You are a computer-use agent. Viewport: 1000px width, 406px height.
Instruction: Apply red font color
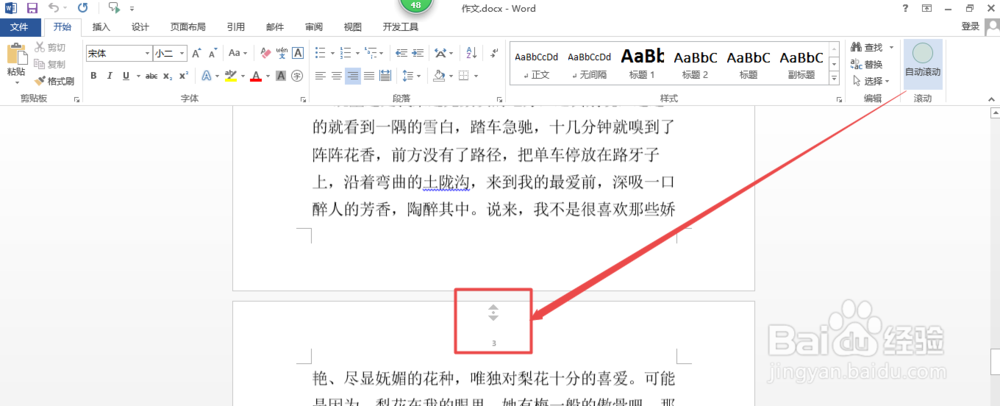click(x=256, y=76)
